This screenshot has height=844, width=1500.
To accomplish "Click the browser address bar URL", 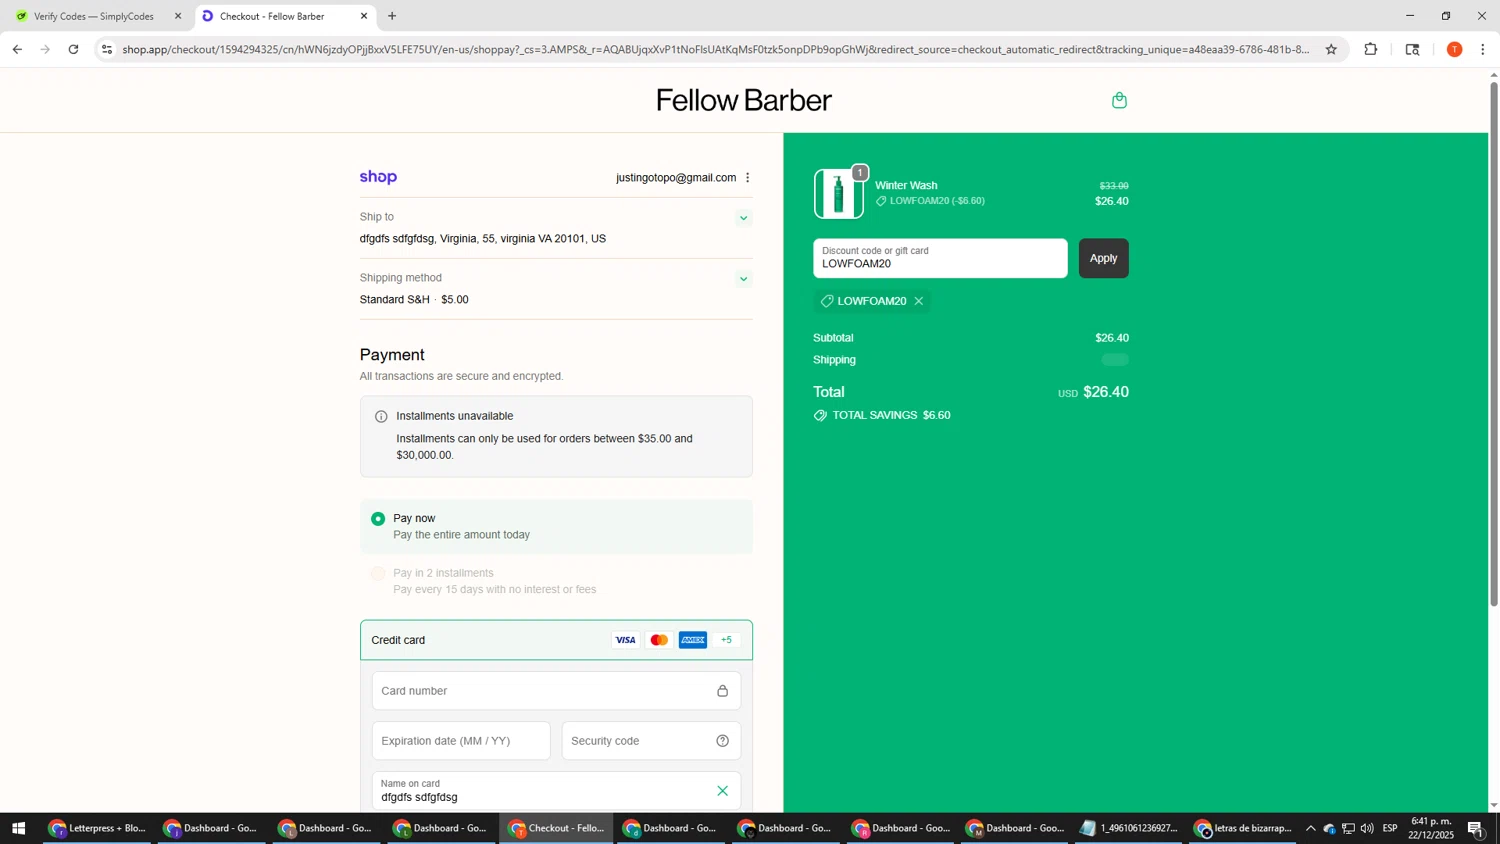I will (x=715, y=49).
